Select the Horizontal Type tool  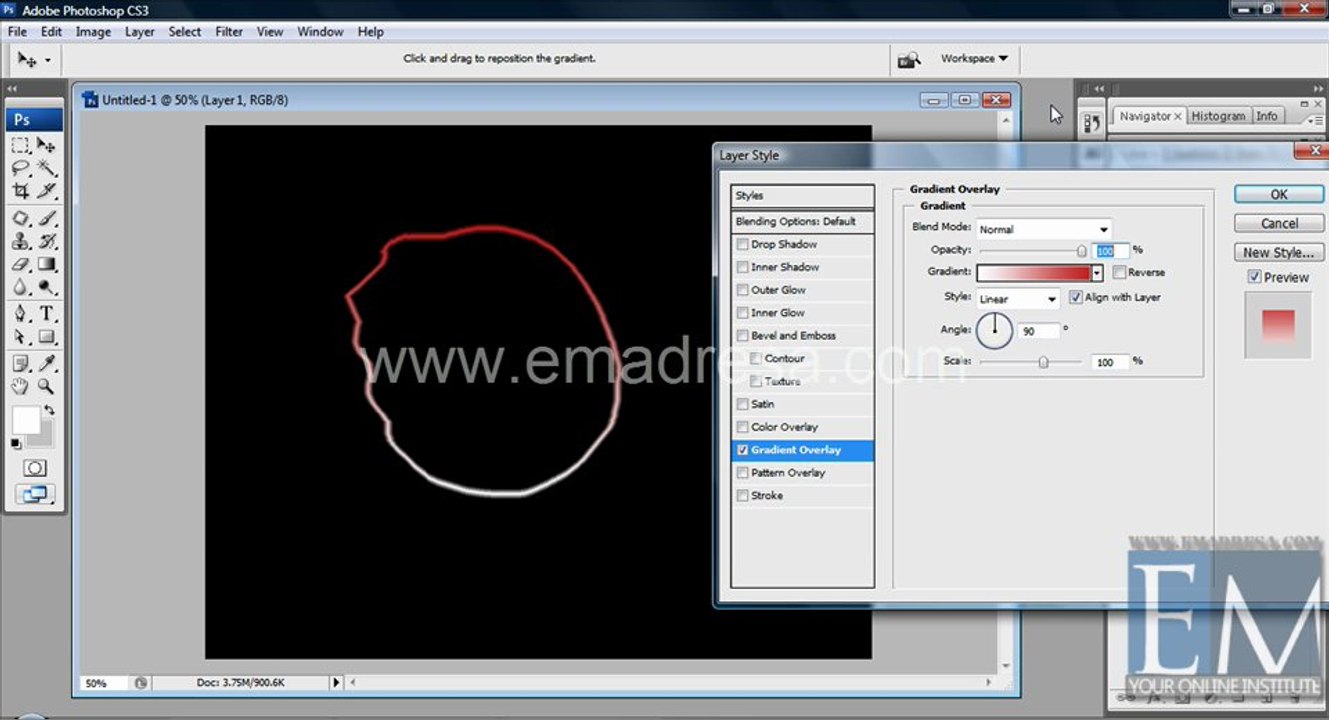click(x=47, y=314)
